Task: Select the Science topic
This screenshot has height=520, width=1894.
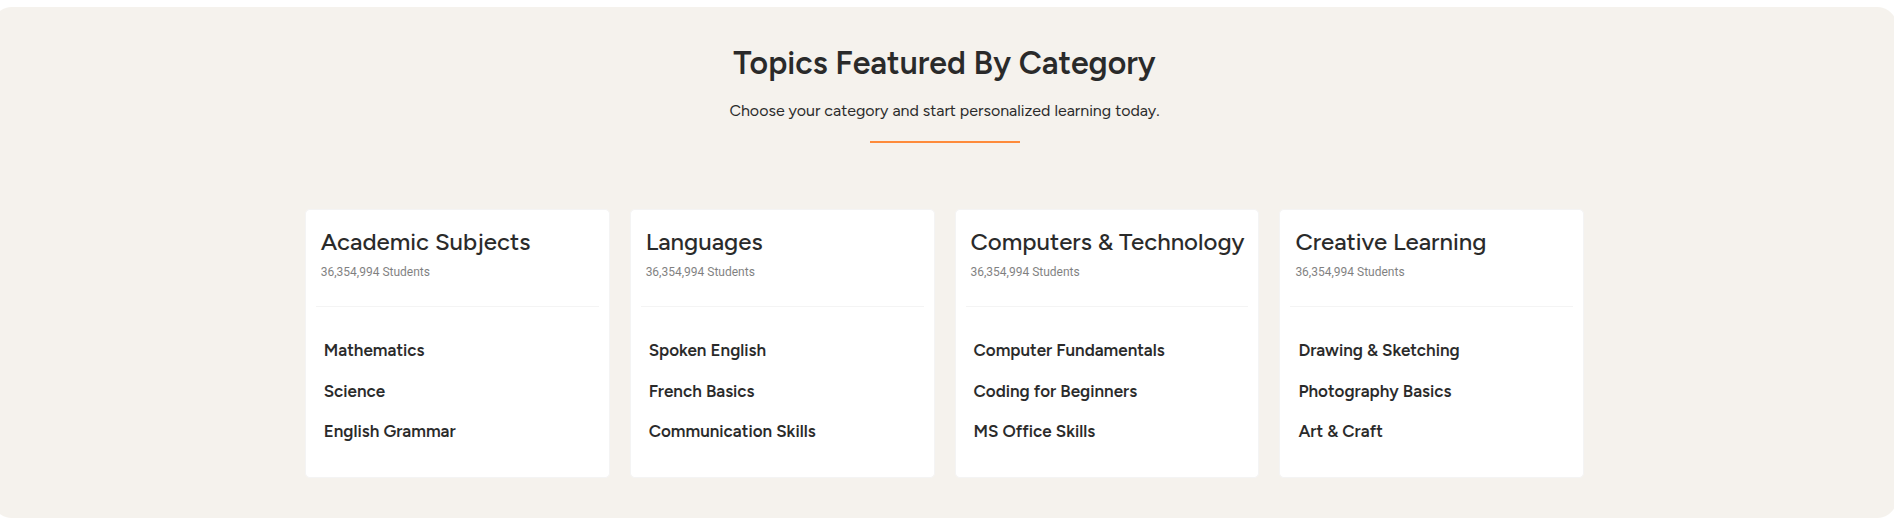Action: pyautogui.click(x=354, y=391)
